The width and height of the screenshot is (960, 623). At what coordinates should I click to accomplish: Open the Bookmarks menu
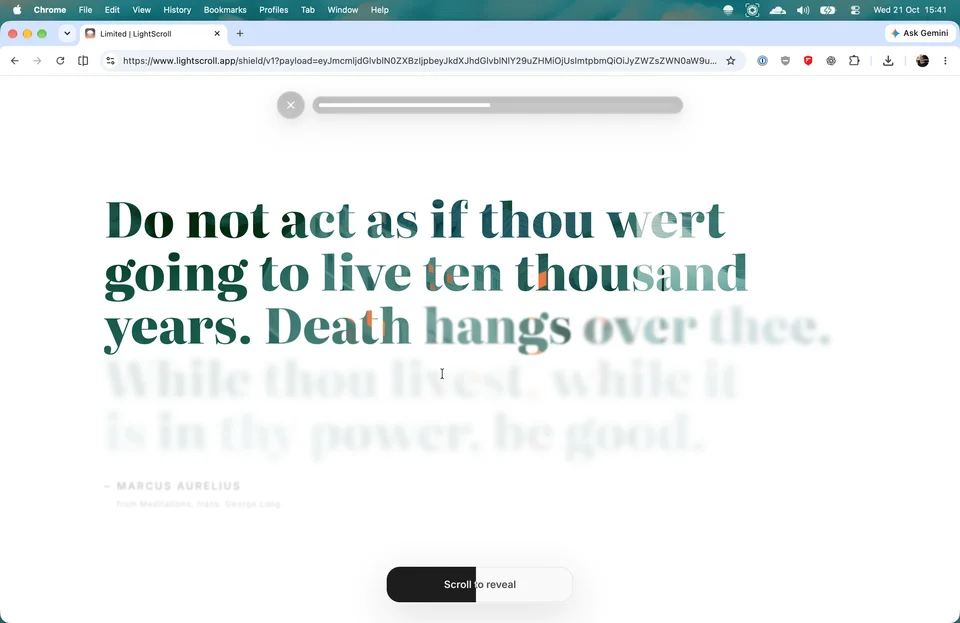click(x=225, y=10)
